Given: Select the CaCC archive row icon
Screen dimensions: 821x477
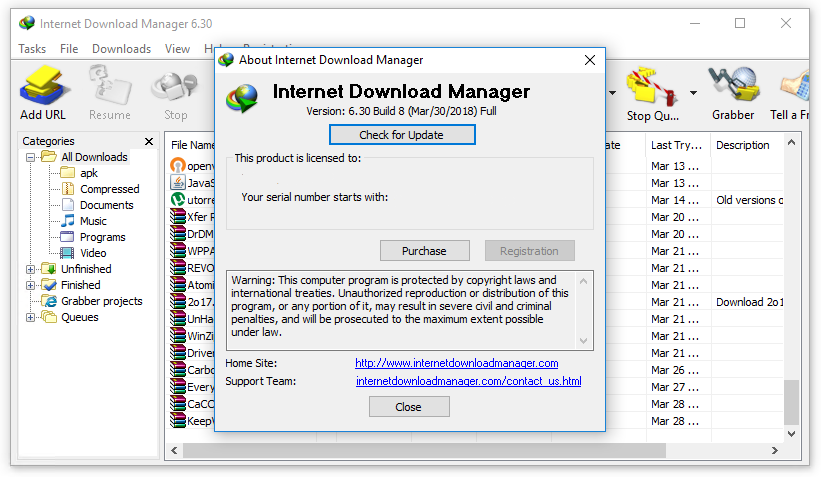Looking at the screenshot, I should (x=178, y=404).
